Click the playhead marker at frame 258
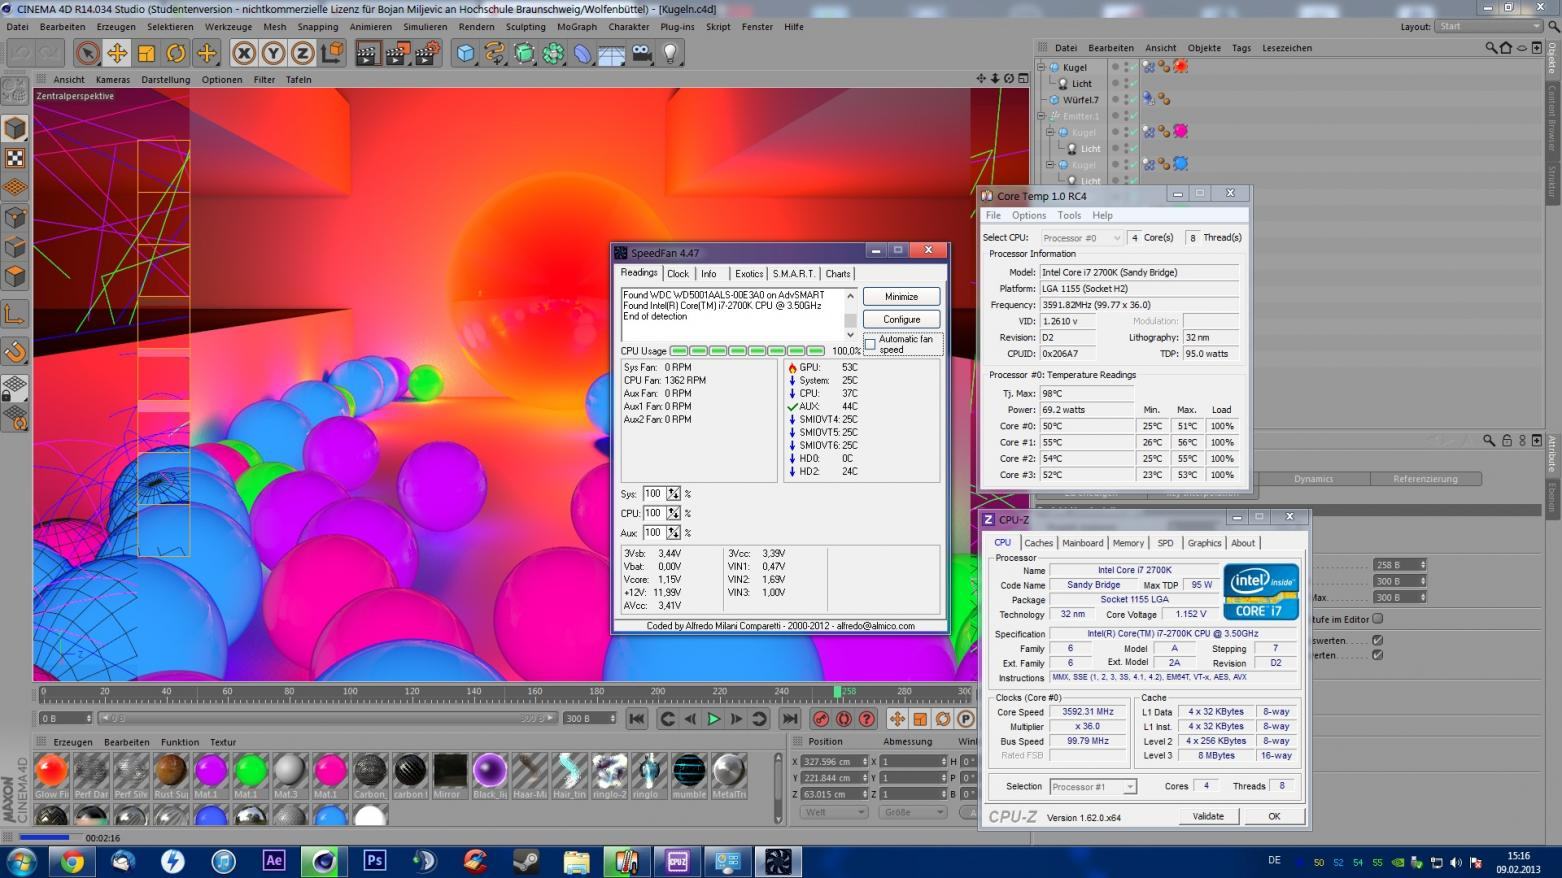Screen dimensions: 1562x878 click(x=838, y=691)
